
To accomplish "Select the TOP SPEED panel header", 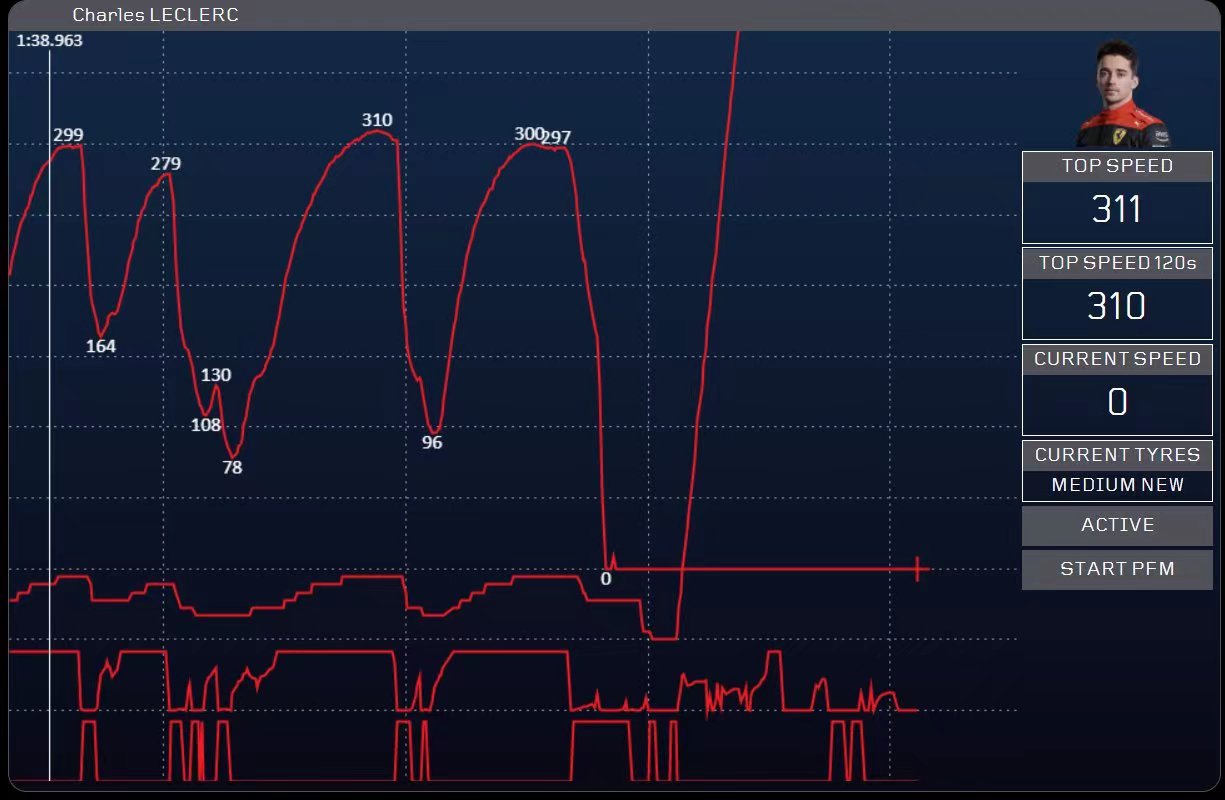I will (x=1117, y=166).
